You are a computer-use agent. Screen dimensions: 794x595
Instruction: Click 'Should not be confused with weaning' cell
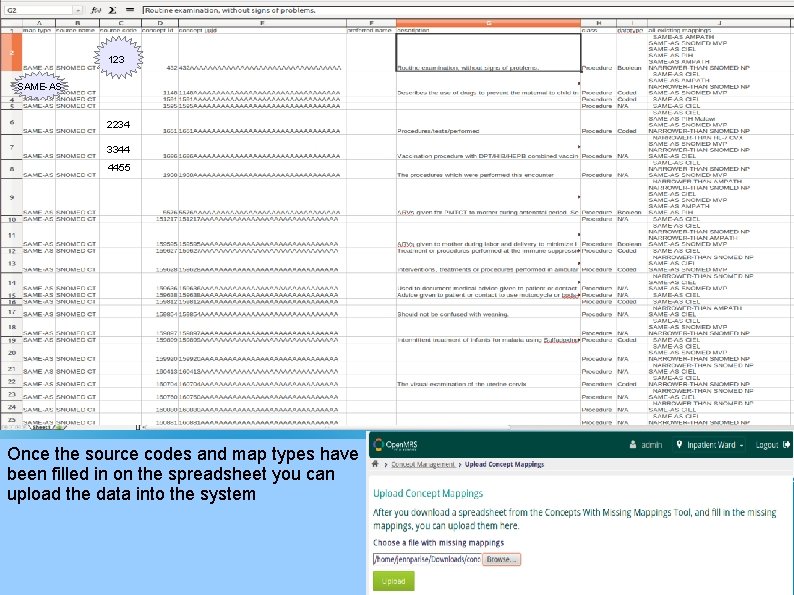pyautogui.click(x=488, y=311)
